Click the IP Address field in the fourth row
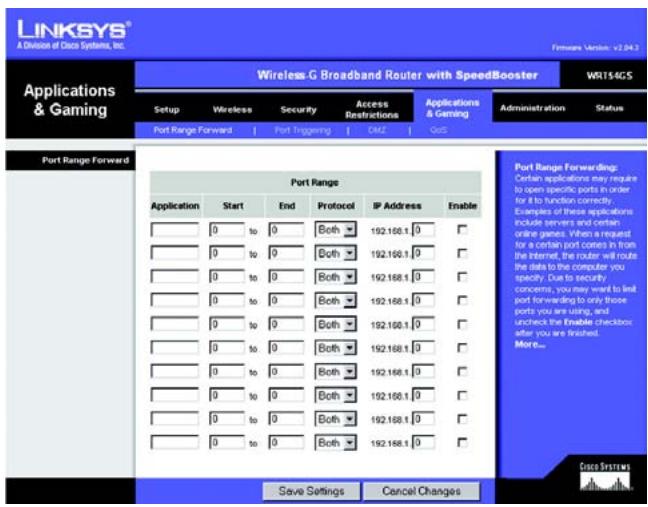 [424, 301]
